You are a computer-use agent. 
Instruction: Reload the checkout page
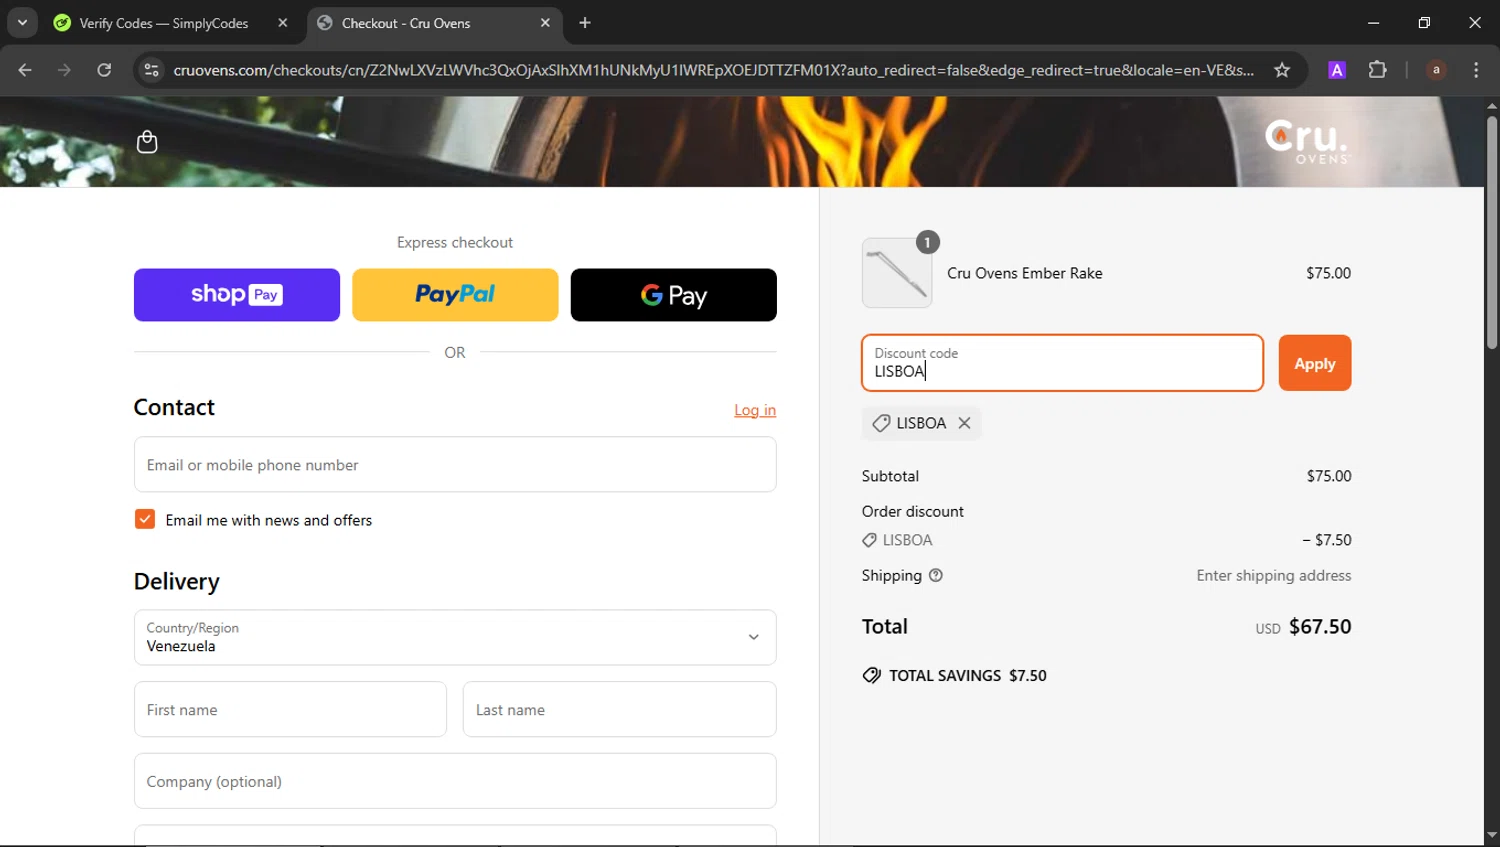104,70
